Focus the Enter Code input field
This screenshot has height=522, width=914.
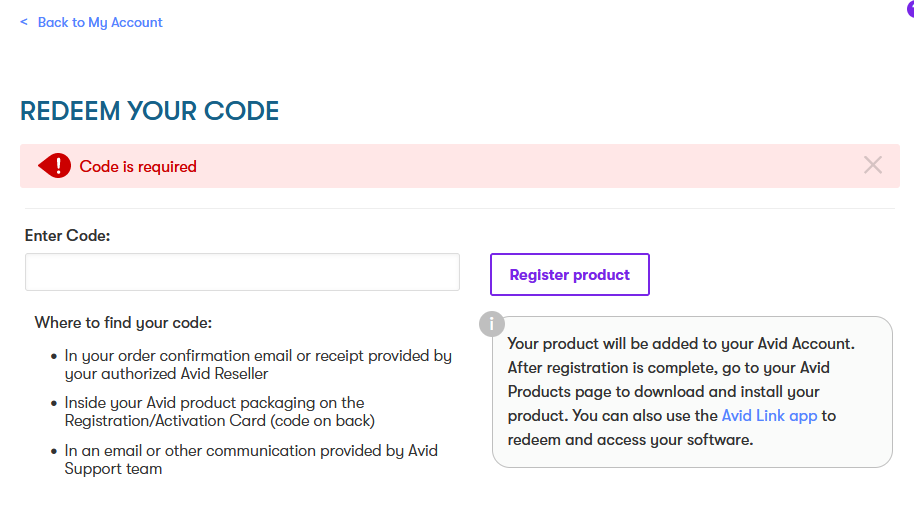click(242, 272)
